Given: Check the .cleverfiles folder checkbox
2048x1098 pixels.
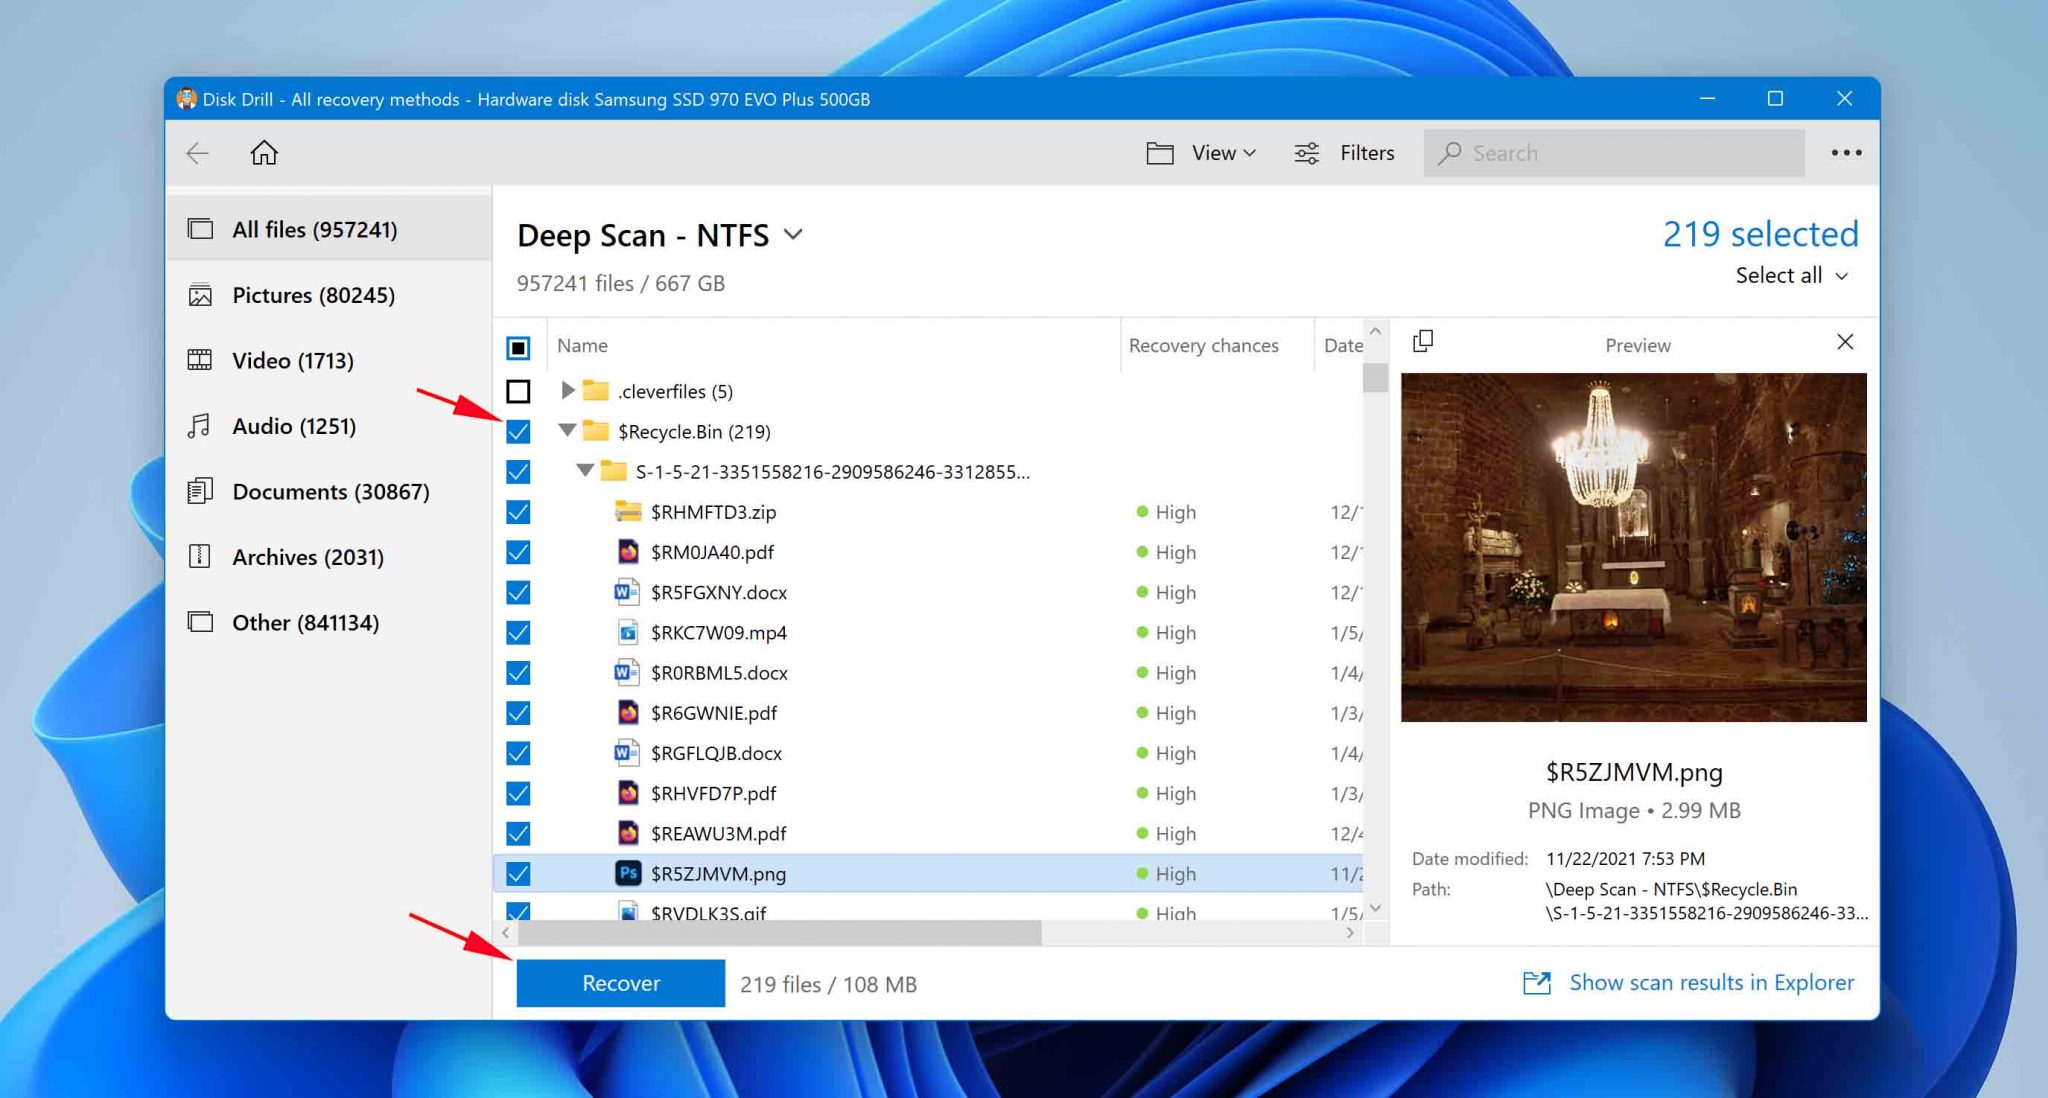Looking at the screenshot, I should (518, 391).
